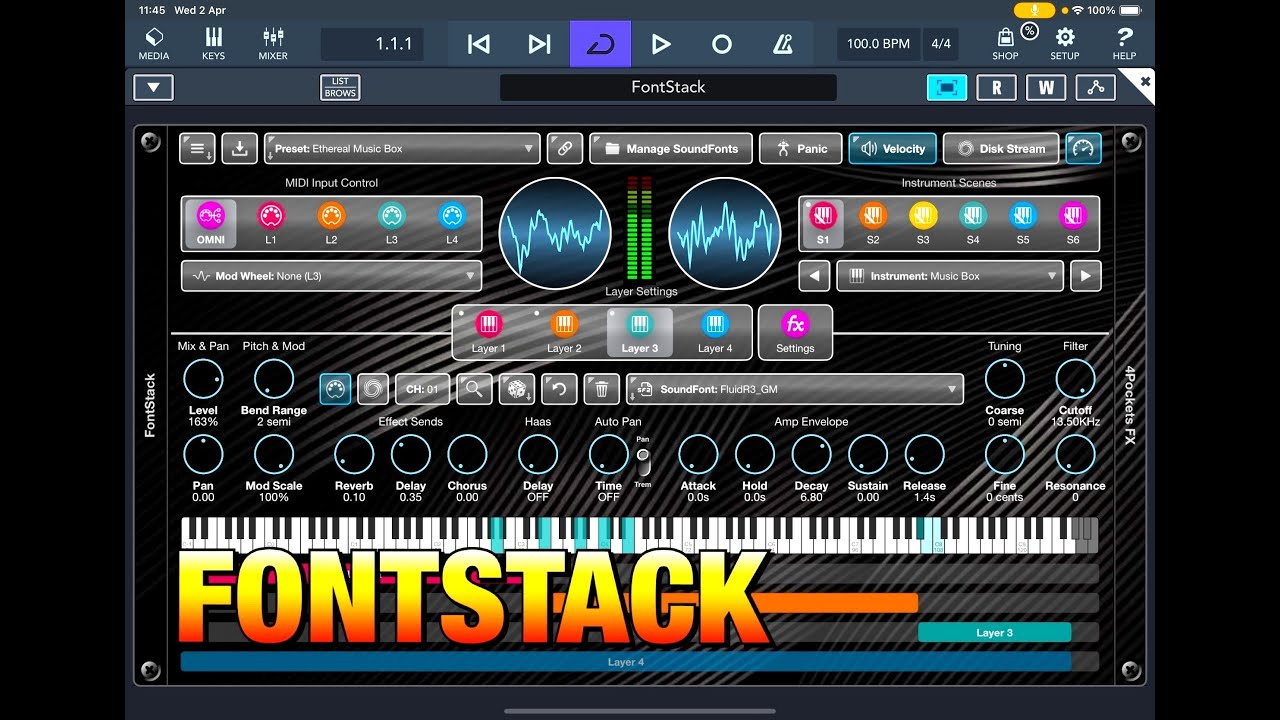Toggle the fullscreen plugin view icon
The image size is (1280, 720).
947,87
